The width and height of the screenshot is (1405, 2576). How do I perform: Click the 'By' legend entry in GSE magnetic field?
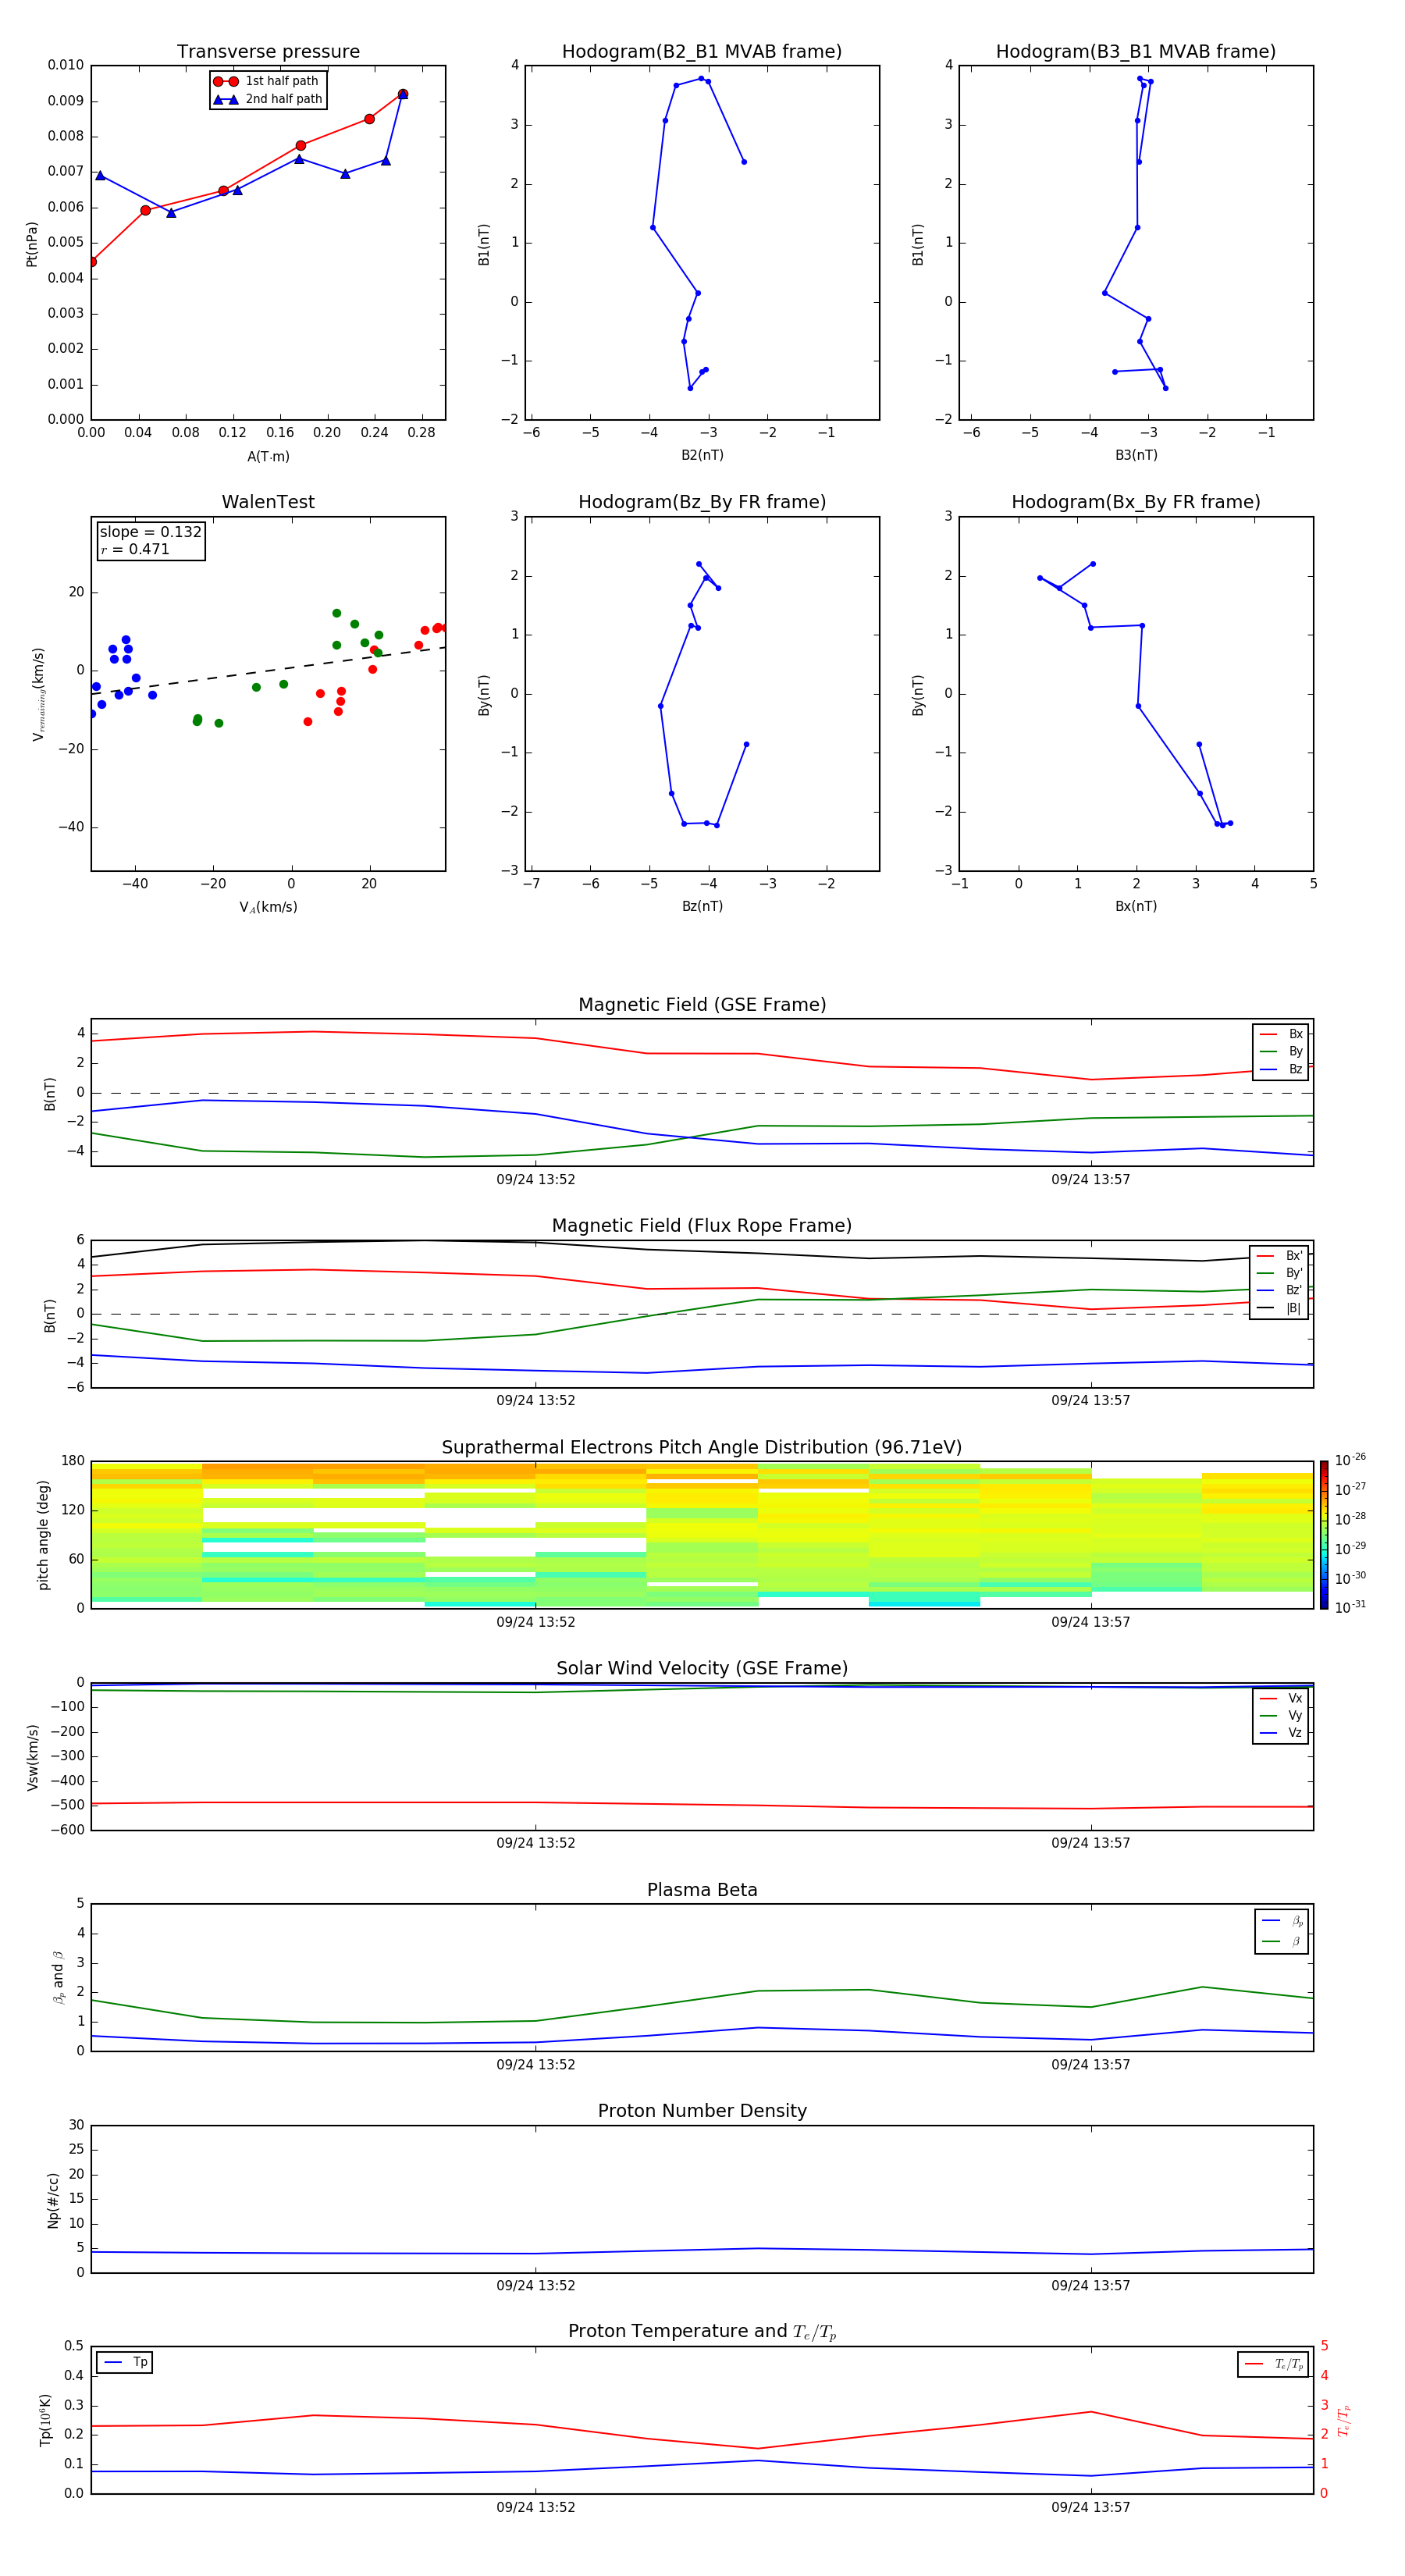(1281, 1052)
